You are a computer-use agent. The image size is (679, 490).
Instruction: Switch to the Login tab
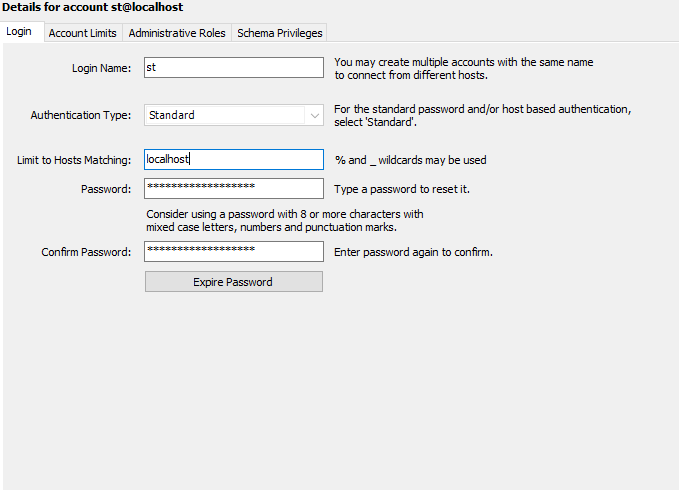click(19, 33)
